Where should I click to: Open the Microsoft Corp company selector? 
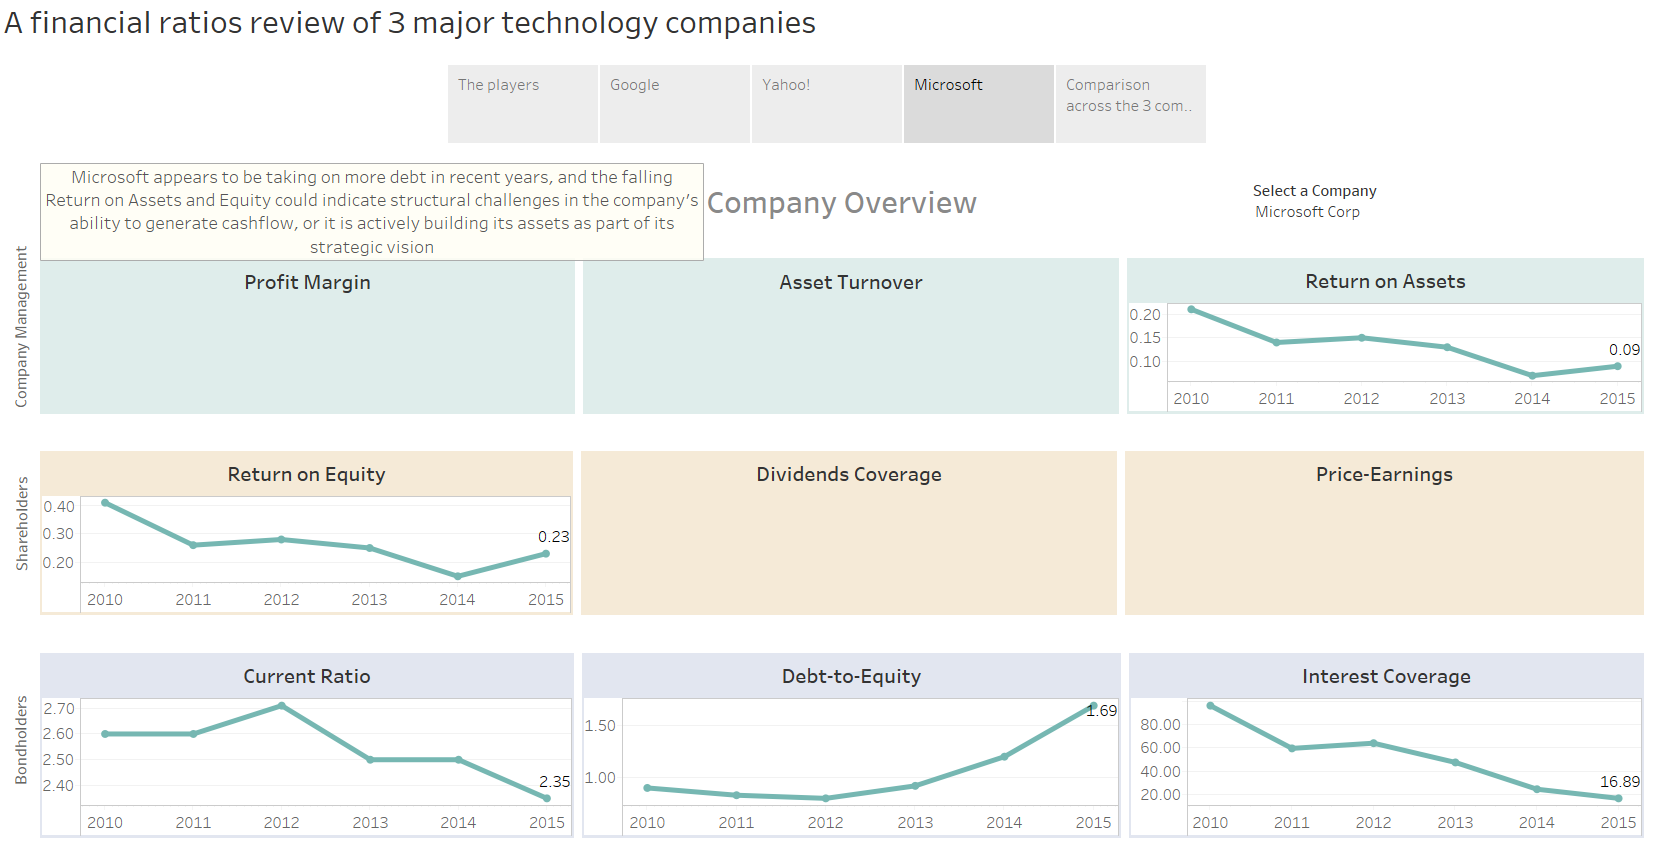[1307, 212]
